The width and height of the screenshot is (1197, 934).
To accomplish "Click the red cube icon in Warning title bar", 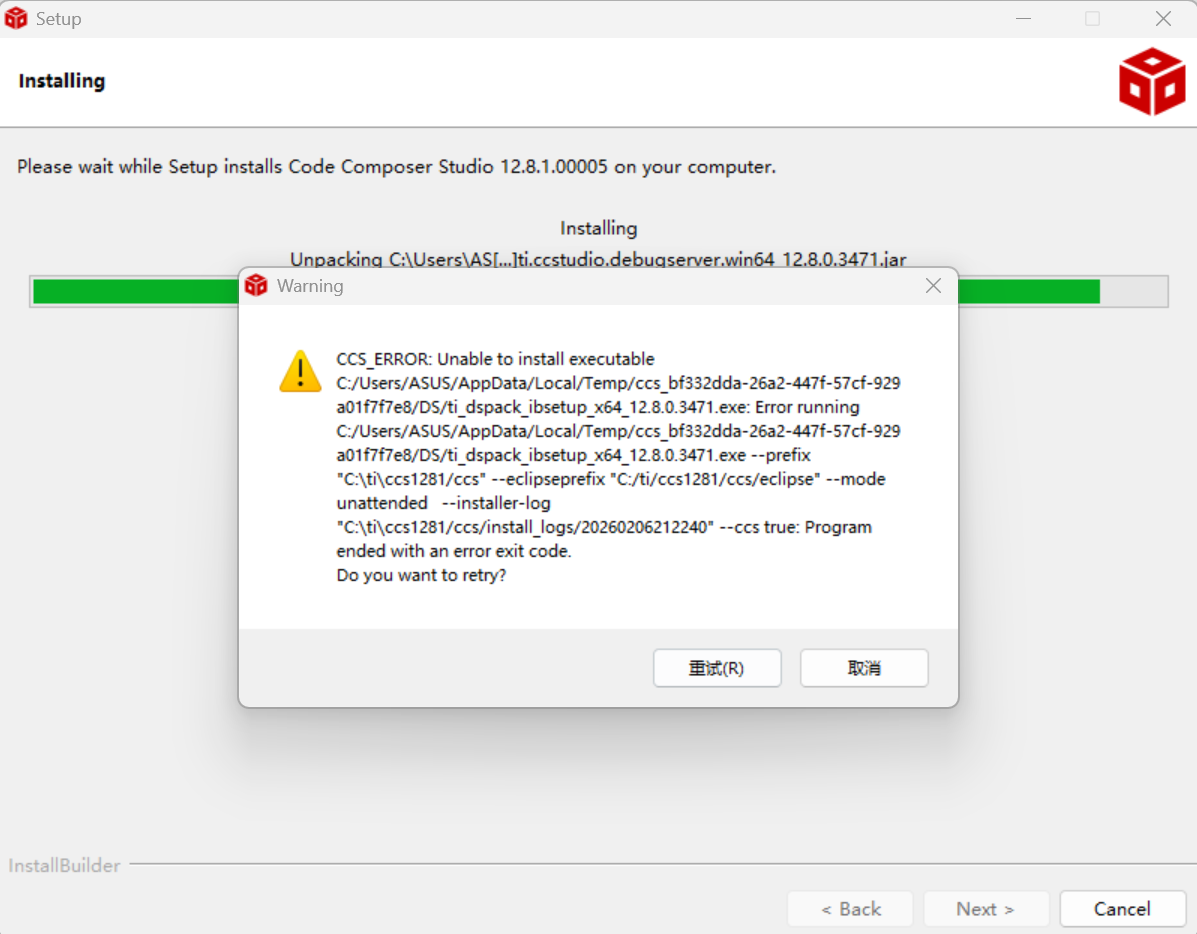I will pos(256,286).
